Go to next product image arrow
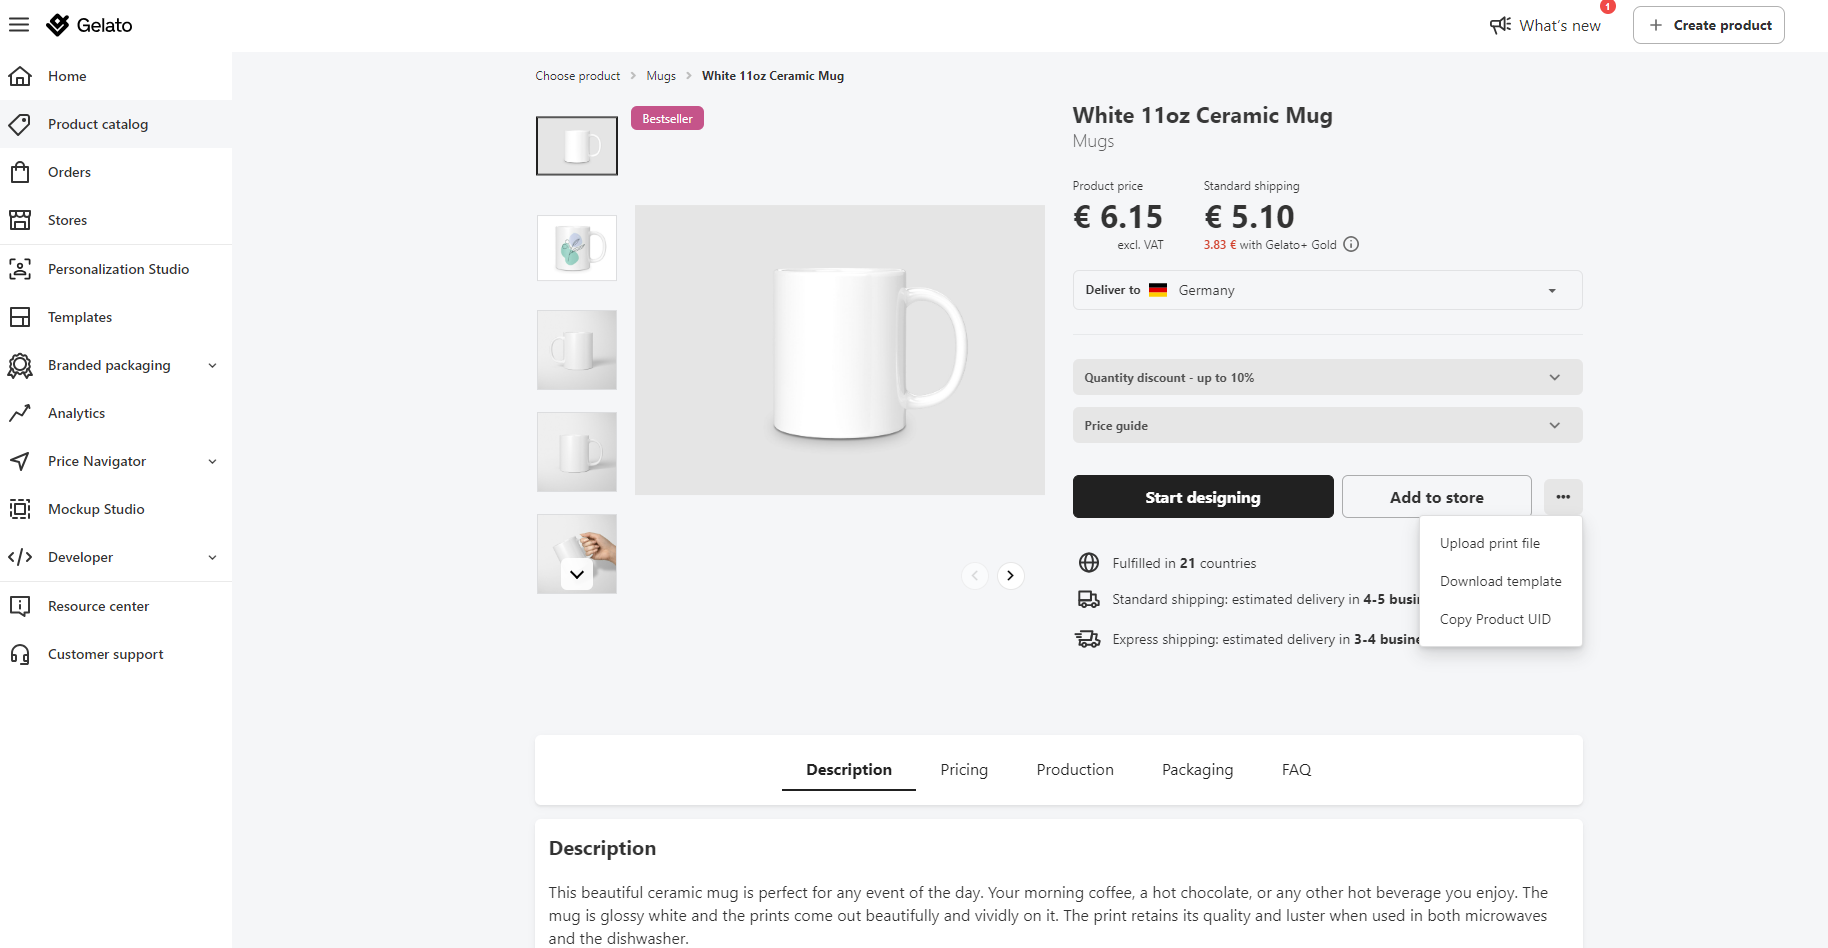The image size is (1828, 948). tap(1010, 575)
